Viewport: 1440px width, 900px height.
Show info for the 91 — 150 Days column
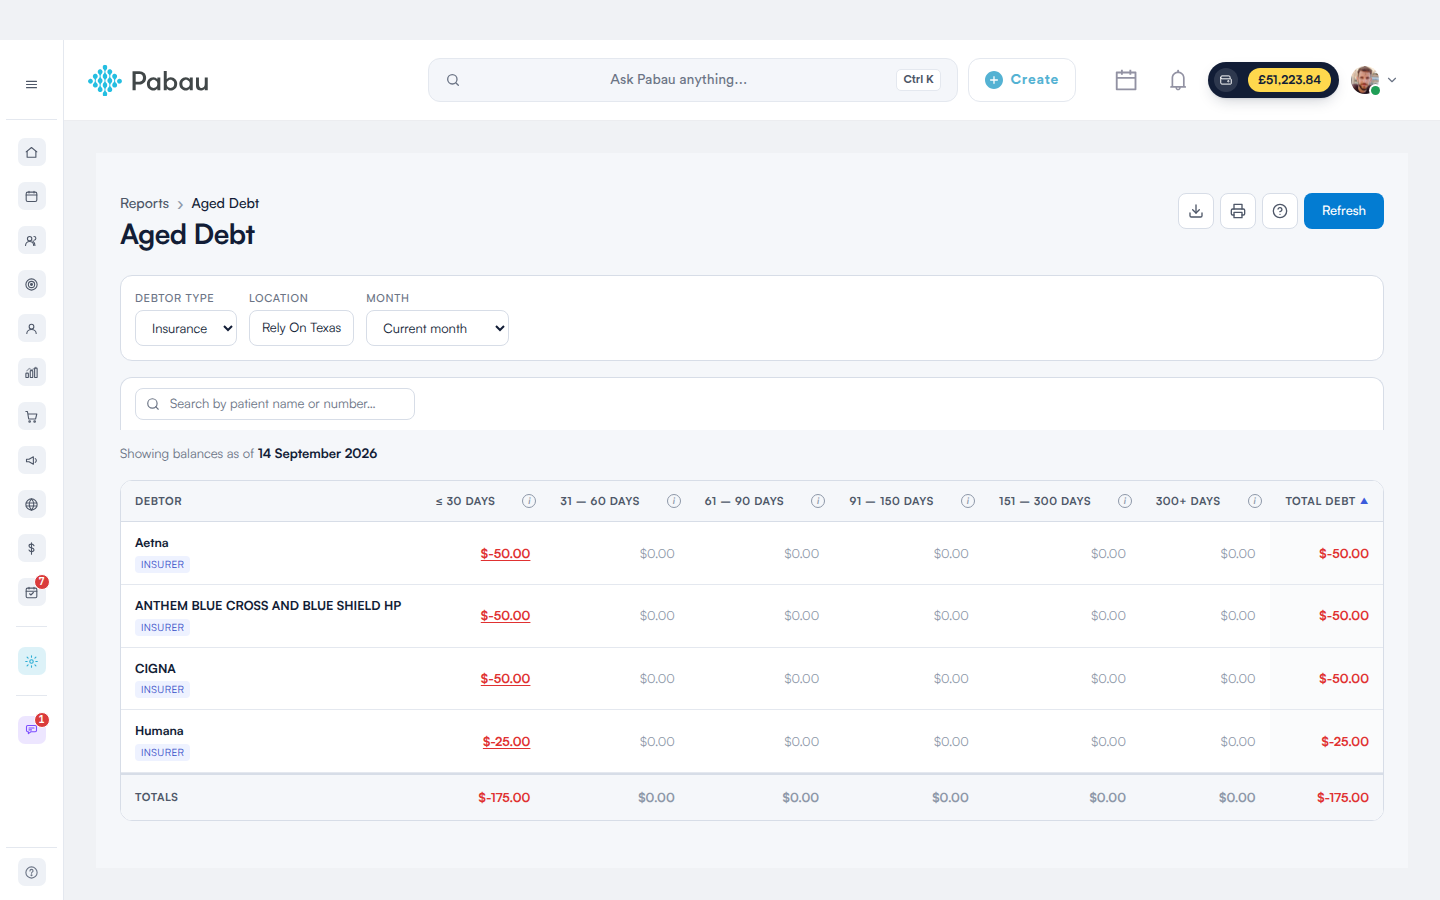pyautogui.click(x=968, y=501)
